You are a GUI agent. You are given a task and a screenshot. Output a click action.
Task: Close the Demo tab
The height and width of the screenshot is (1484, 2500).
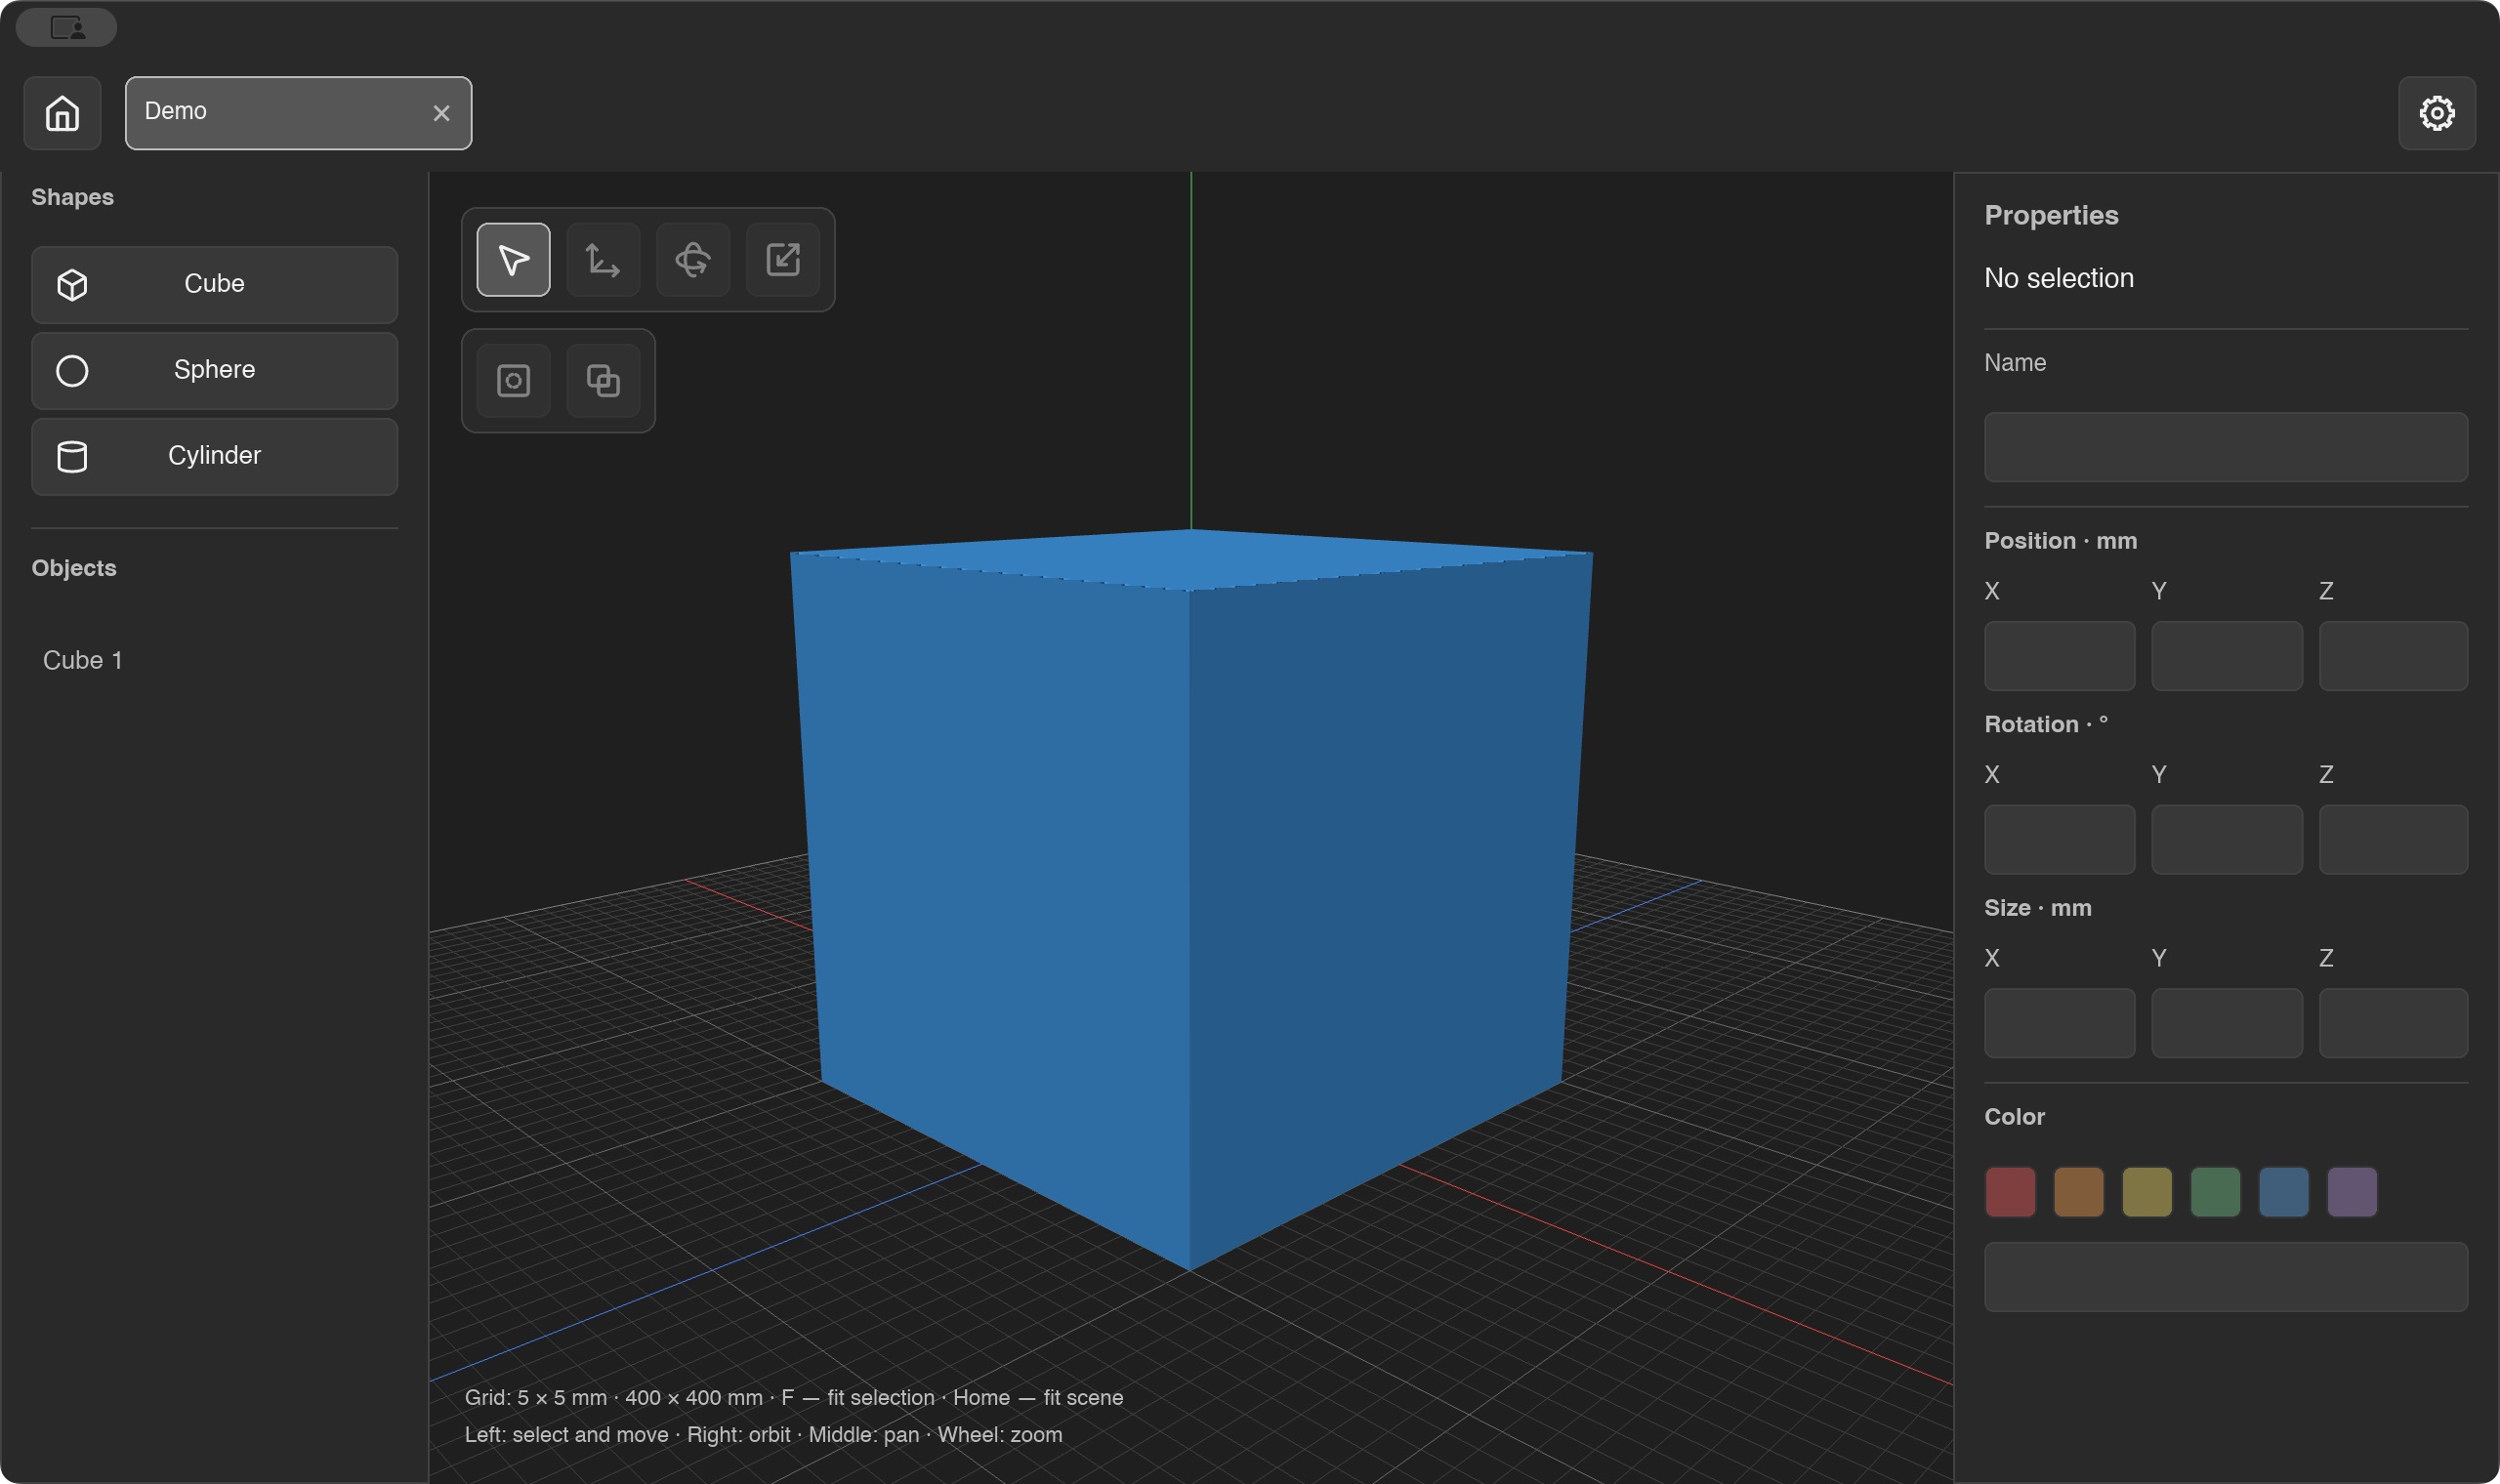441,114
